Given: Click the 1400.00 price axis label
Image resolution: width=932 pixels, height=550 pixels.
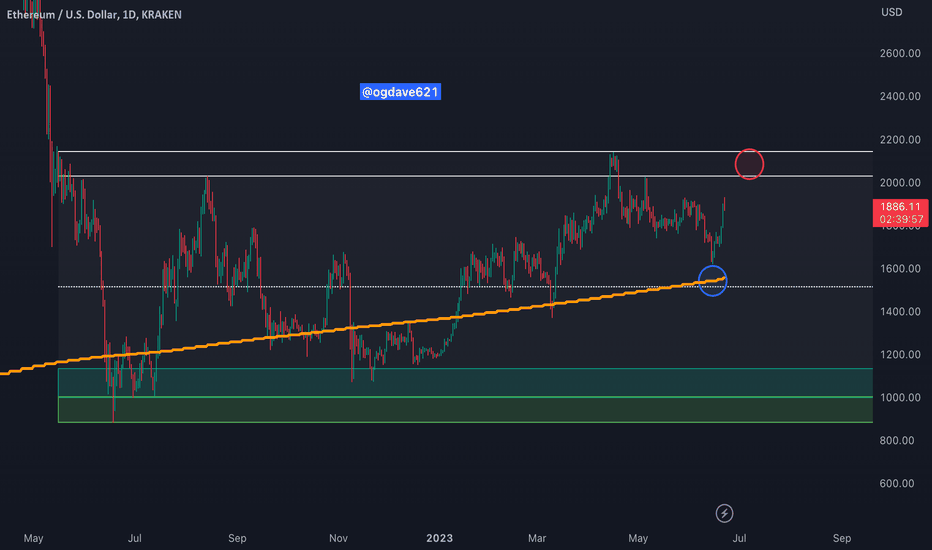Looking at the screenshot, I should point(900,312).
